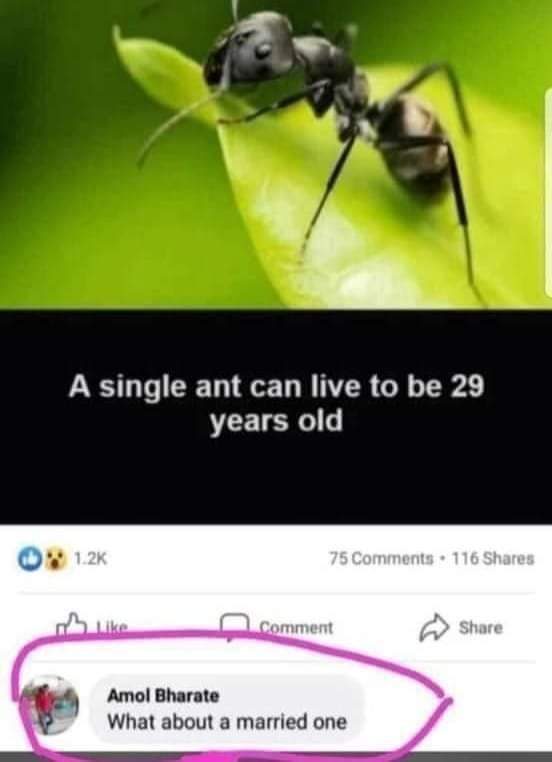
Task: Tap the Comment speech bubble icon
Action: coord(235,627)
